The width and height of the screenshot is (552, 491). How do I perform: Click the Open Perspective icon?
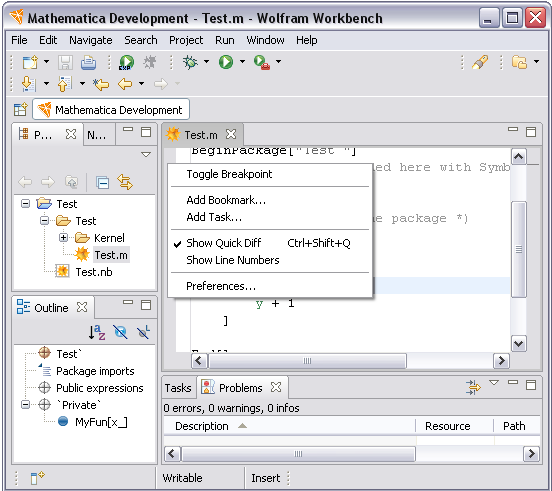pyautogui.click(x=20, y=109)
